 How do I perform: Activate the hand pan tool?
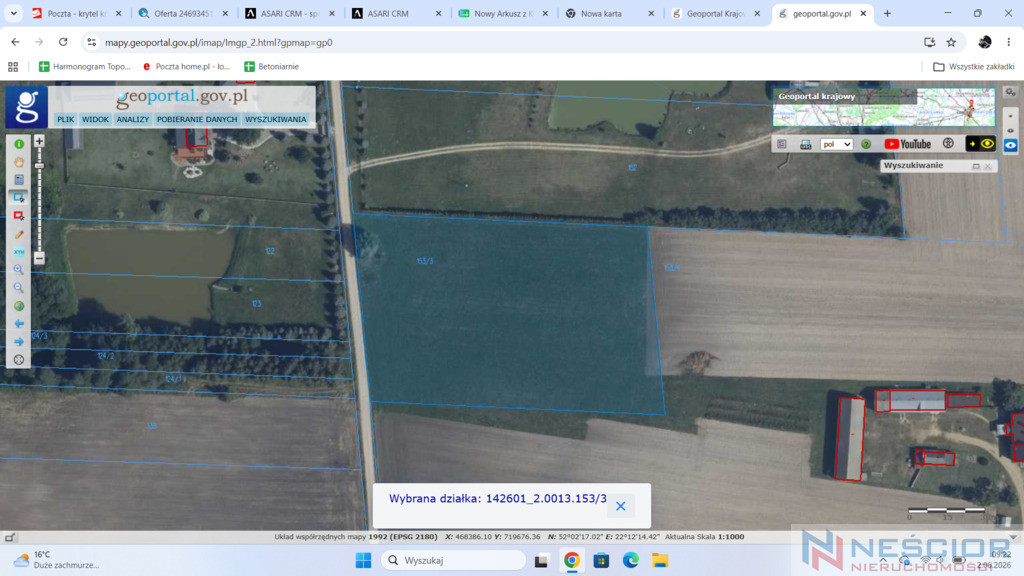pyautogui.click(x=19, y=162)
